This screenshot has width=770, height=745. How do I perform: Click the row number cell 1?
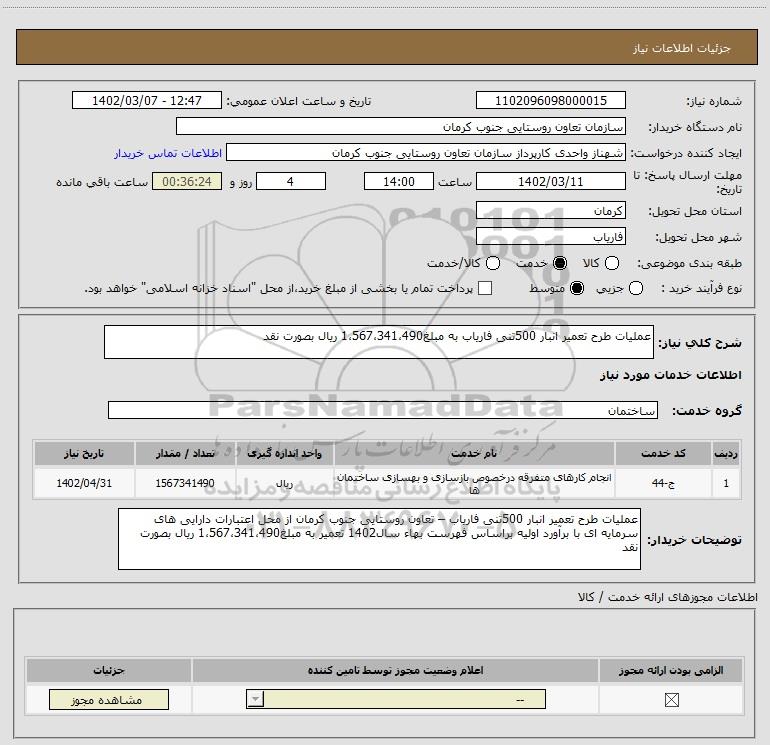click(x=726, y=483)
